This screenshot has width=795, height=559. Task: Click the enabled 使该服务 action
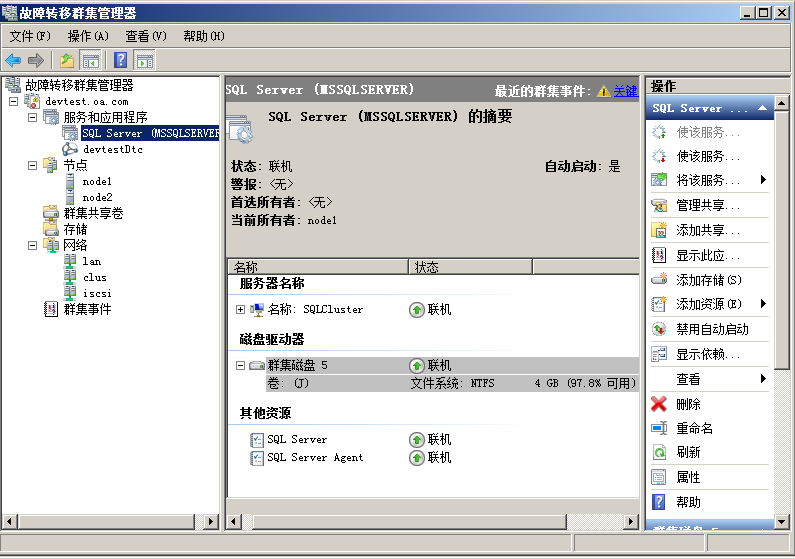(708, 156)
